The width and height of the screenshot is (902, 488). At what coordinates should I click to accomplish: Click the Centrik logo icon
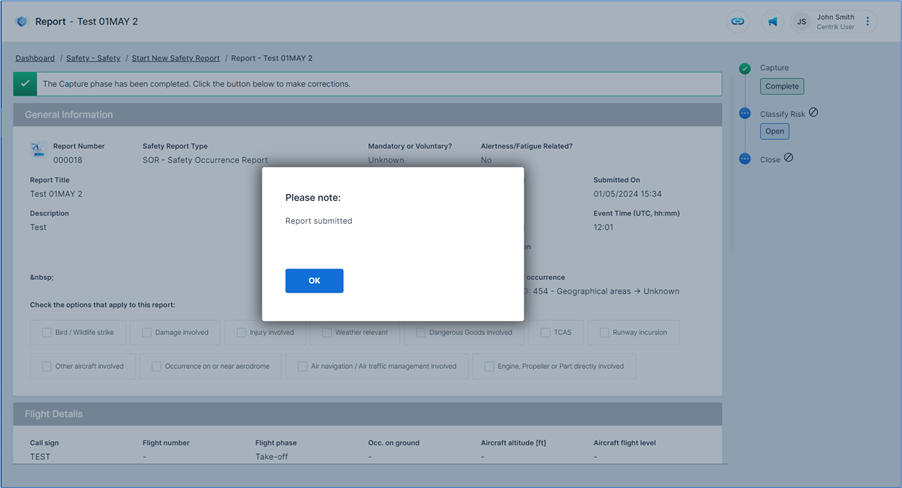(x=22, y=21)
